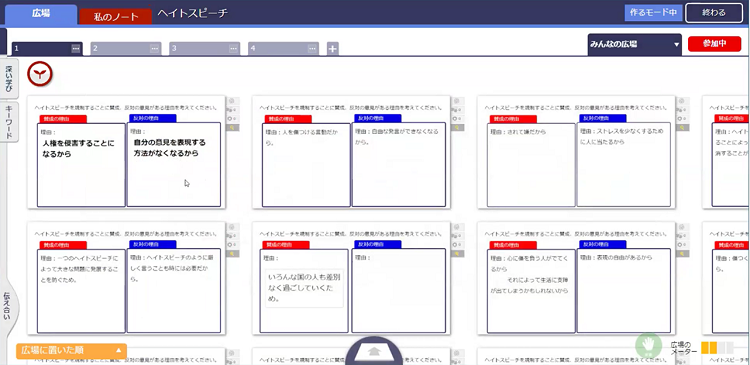Click top face icon beside 人を傷つける言動 card
This screenshot has width=750, height=365.
[x=457, y=101]
